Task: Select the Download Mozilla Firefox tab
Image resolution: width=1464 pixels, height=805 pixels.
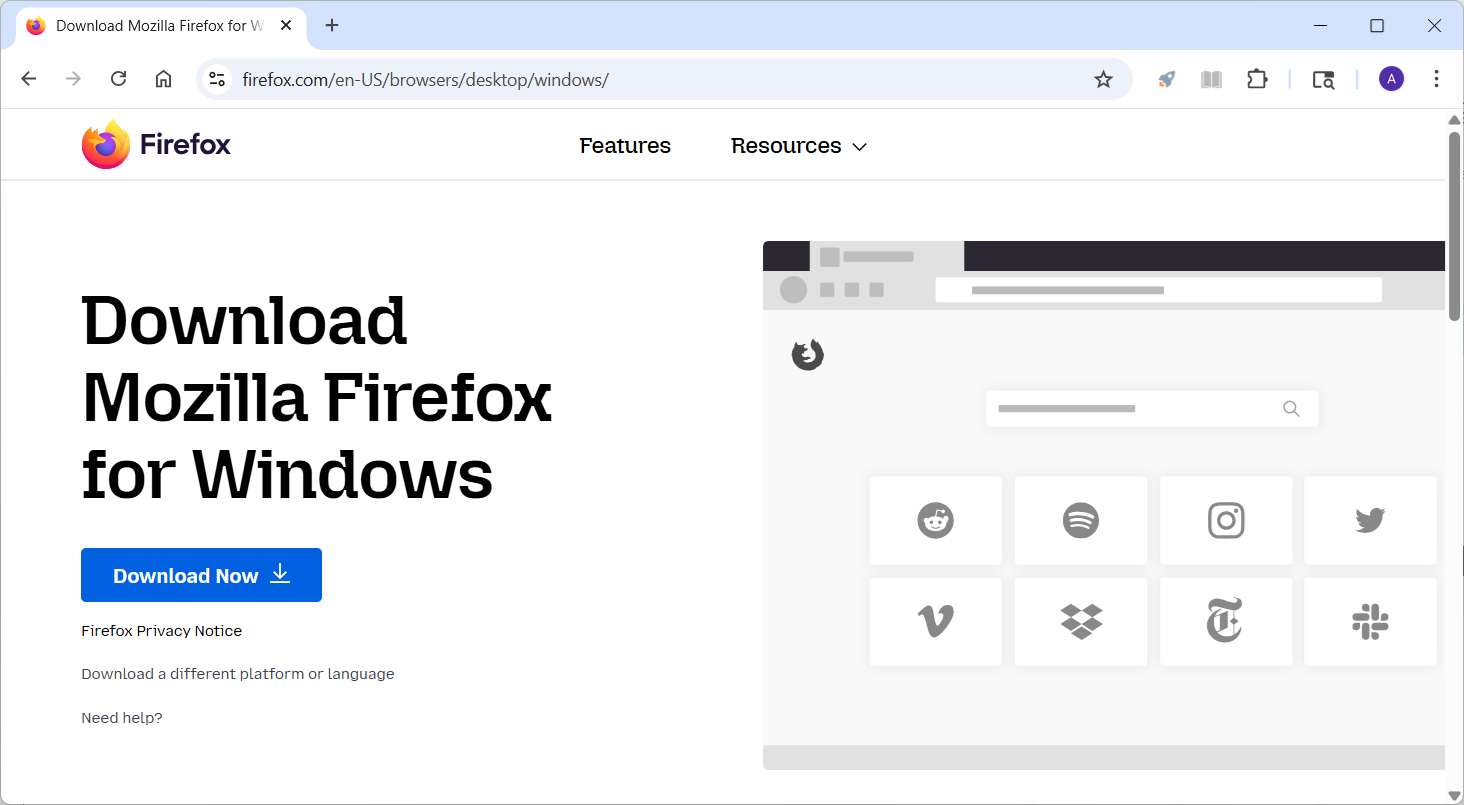Action: [161, 25]
